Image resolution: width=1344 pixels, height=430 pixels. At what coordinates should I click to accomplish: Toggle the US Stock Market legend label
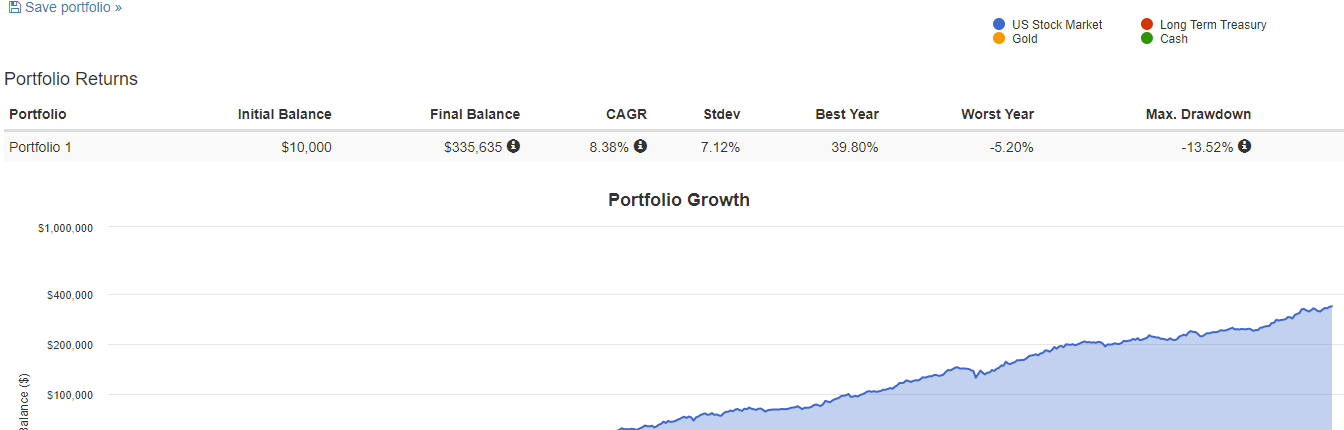click(1057, 25)
